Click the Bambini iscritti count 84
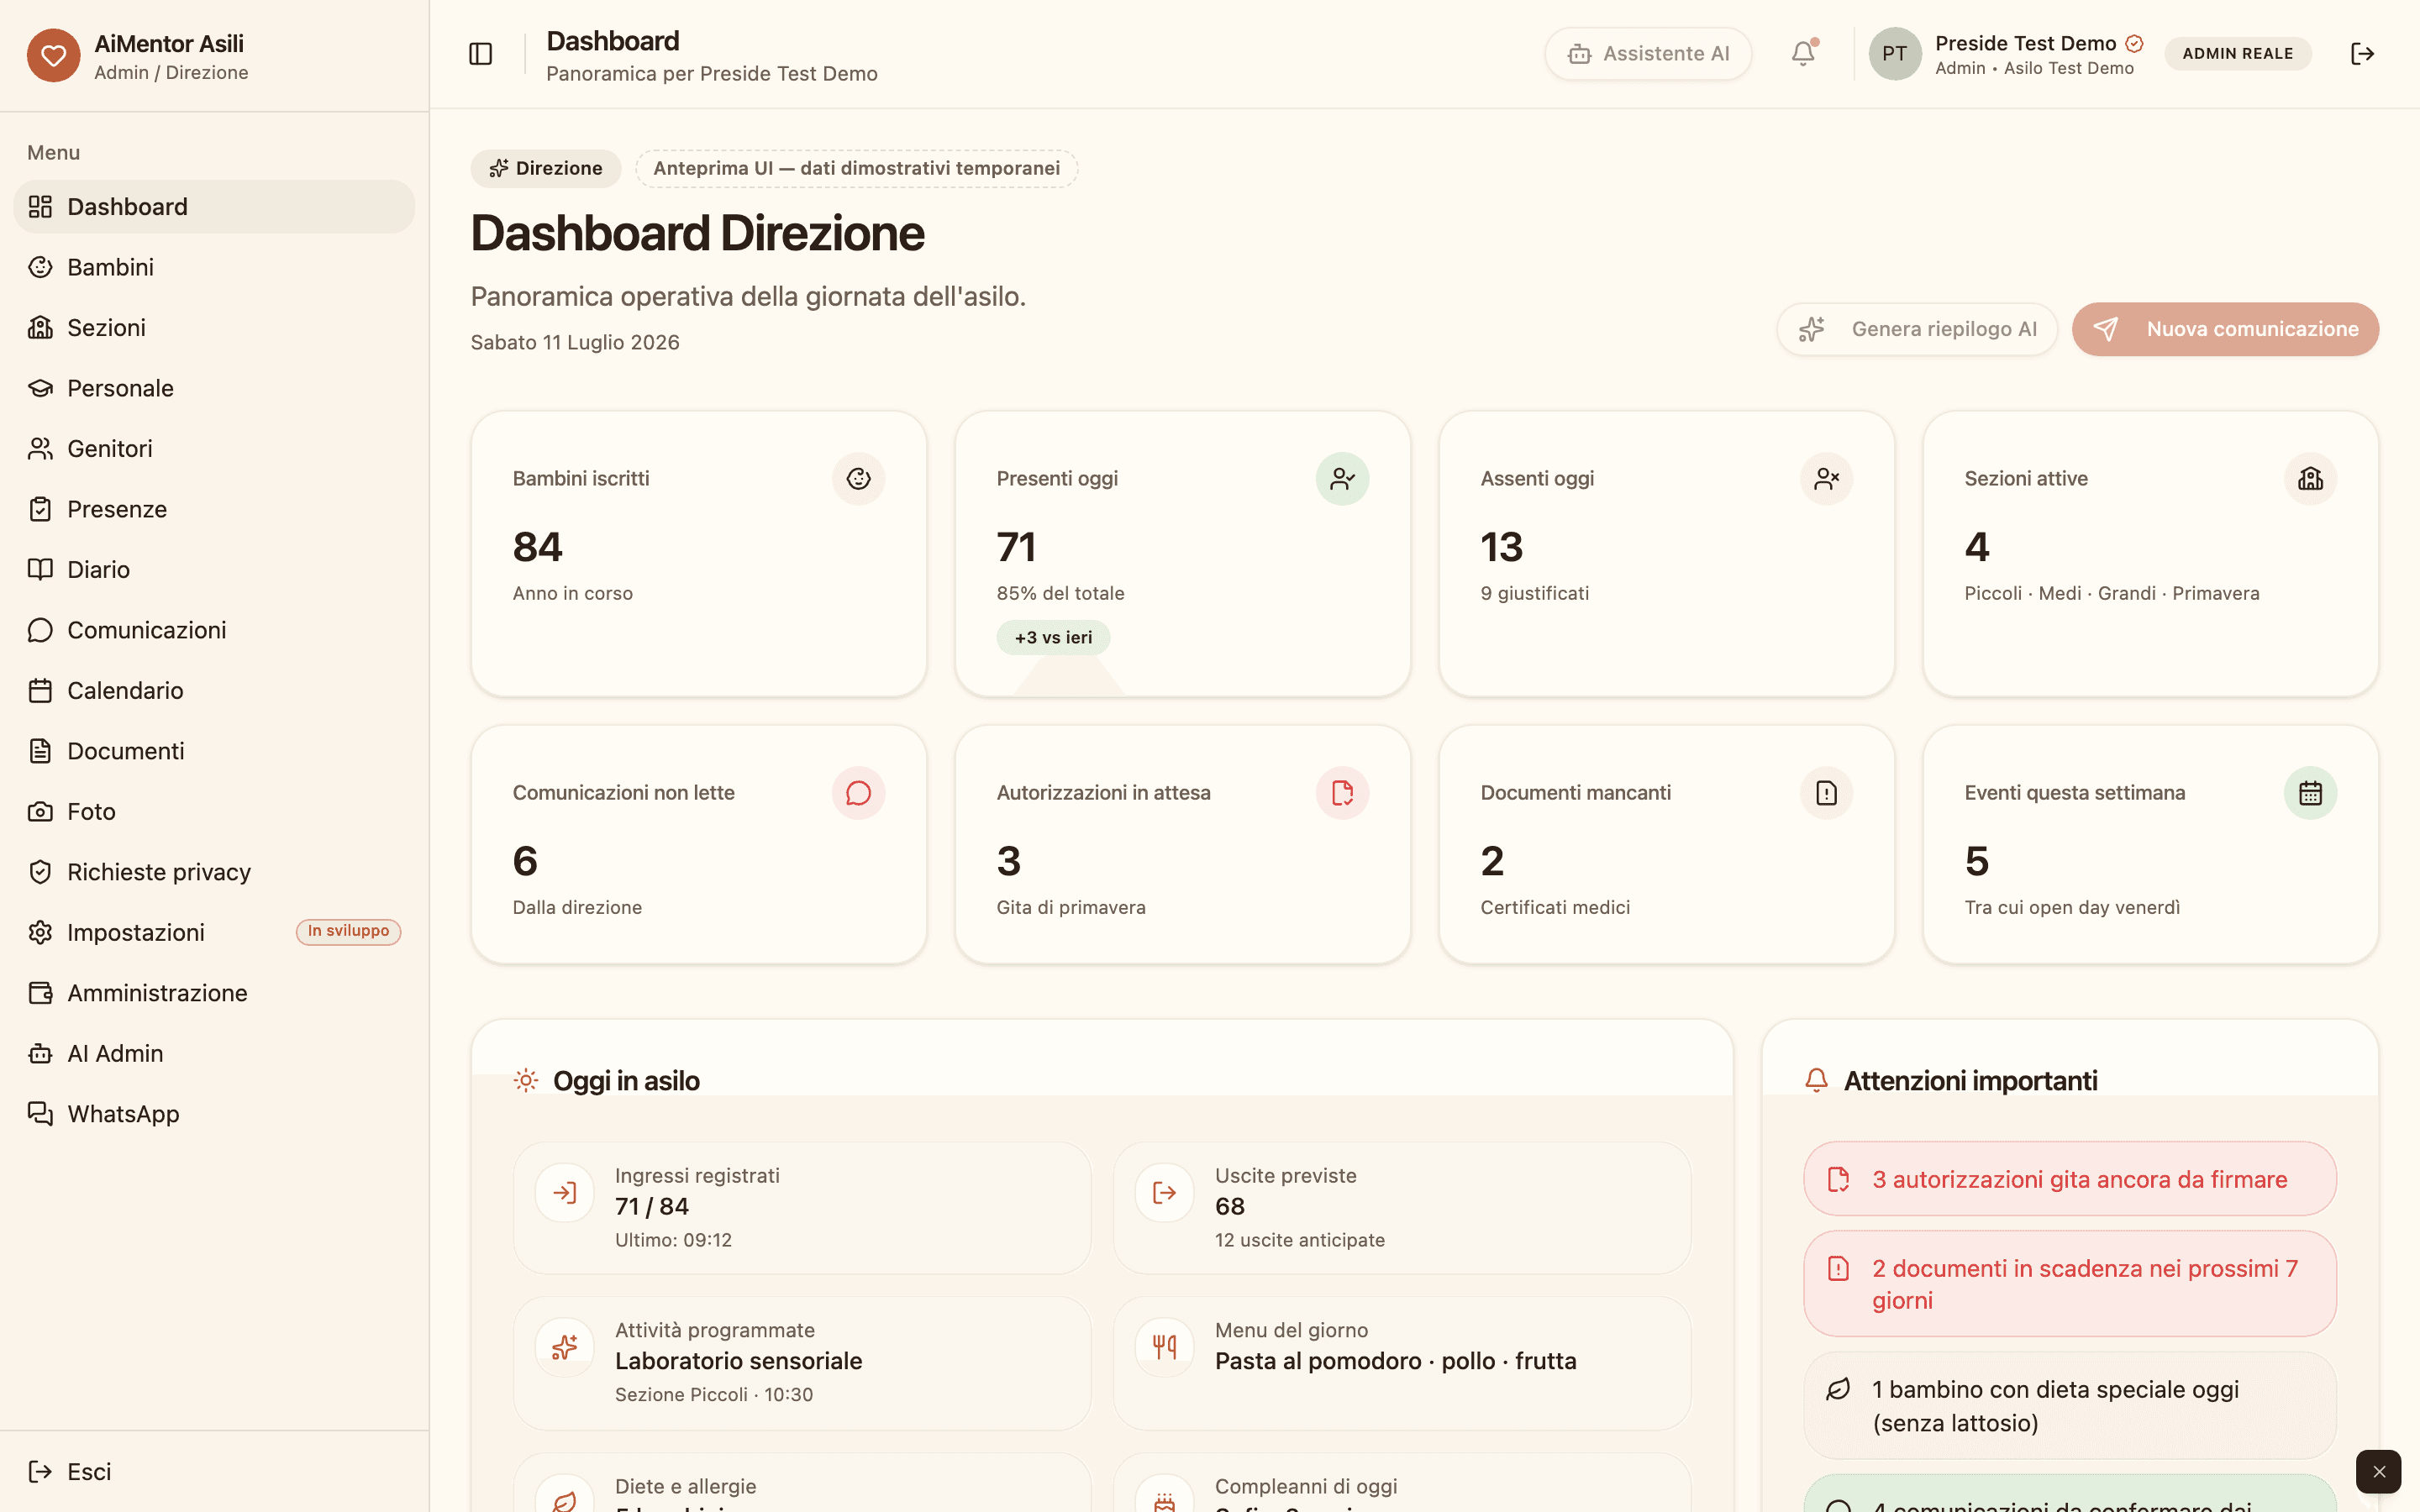 pos(538,547)
